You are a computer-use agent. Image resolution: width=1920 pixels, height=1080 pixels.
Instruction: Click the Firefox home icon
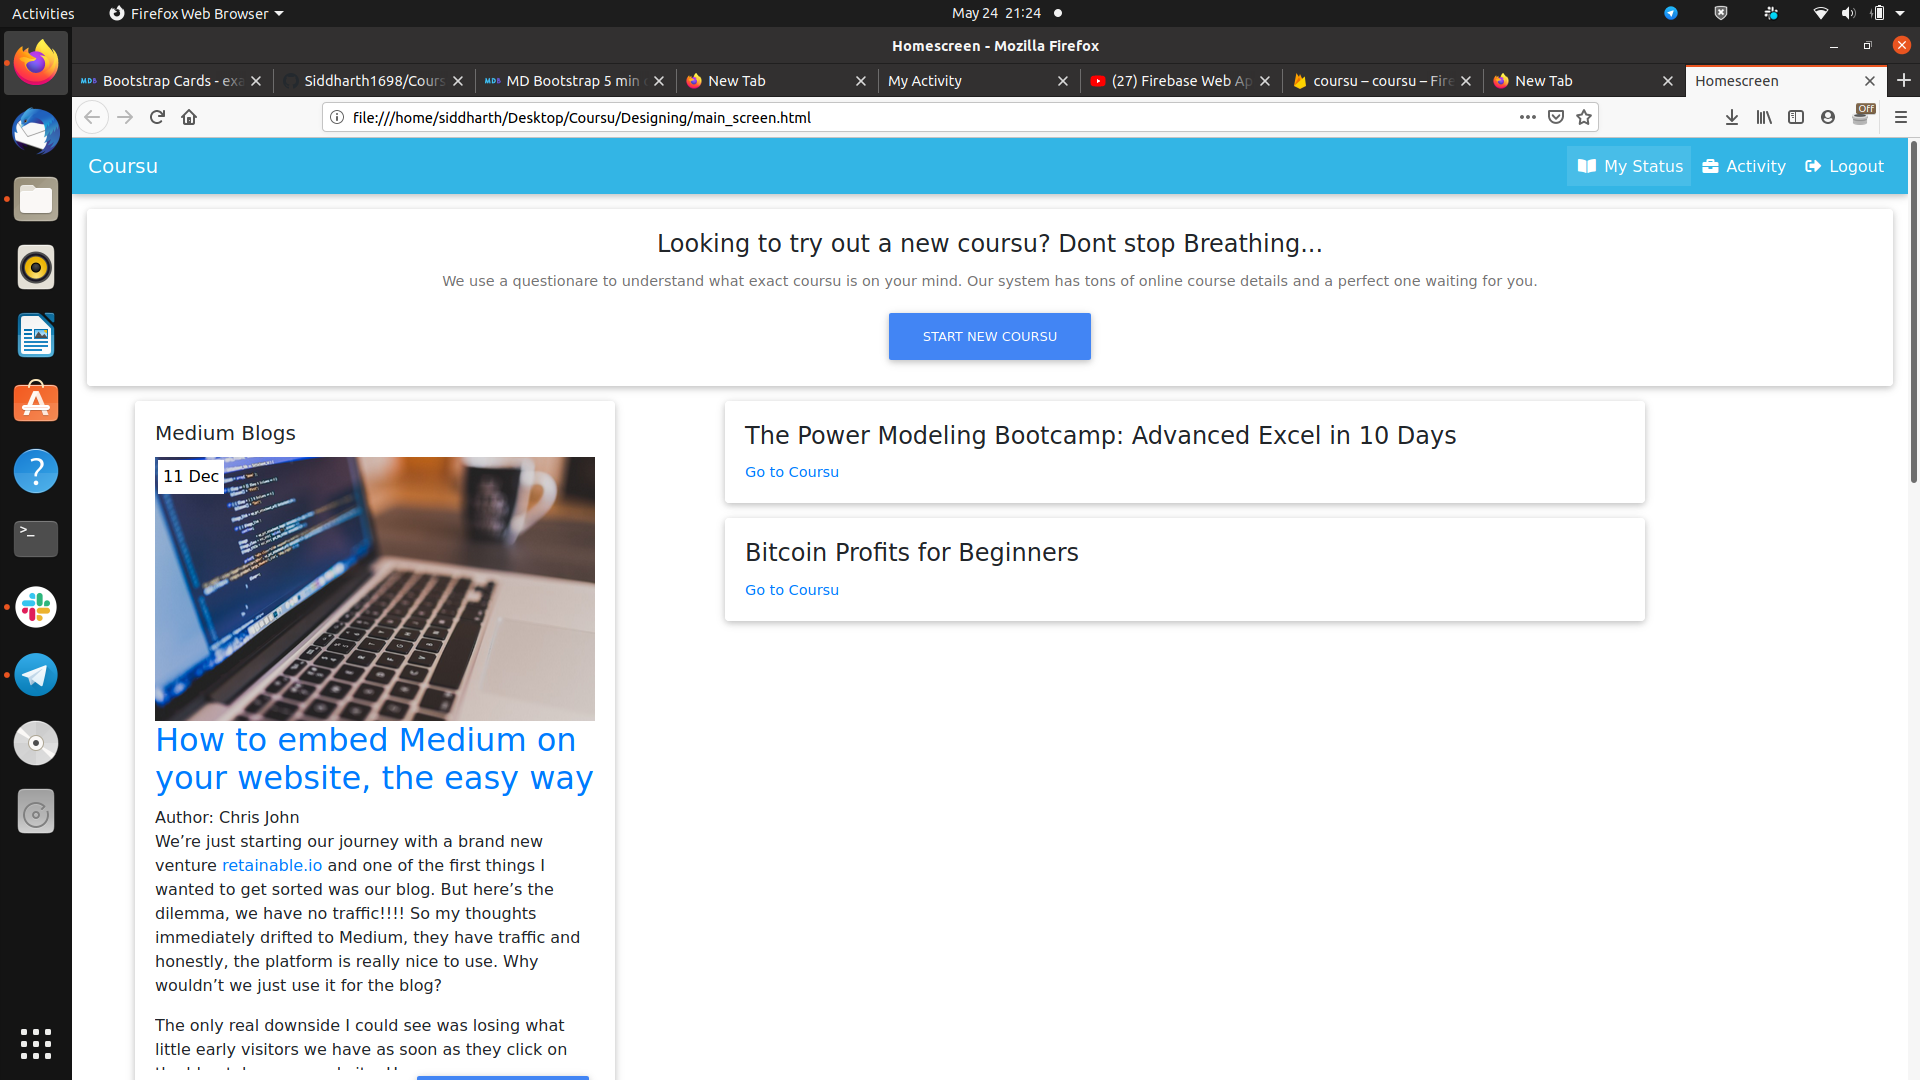point(189,117)
